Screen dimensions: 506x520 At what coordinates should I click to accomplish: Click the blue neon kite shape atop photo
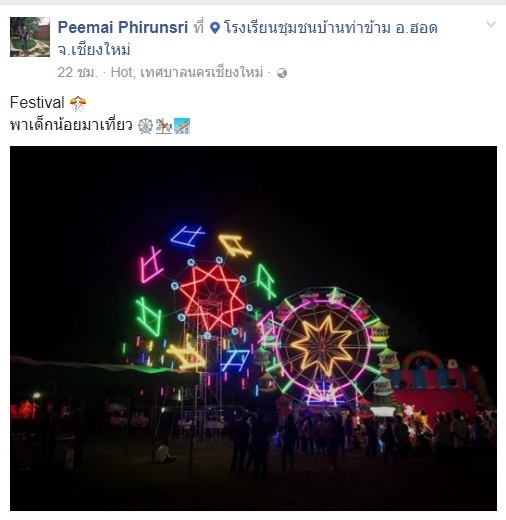[187, 236]
